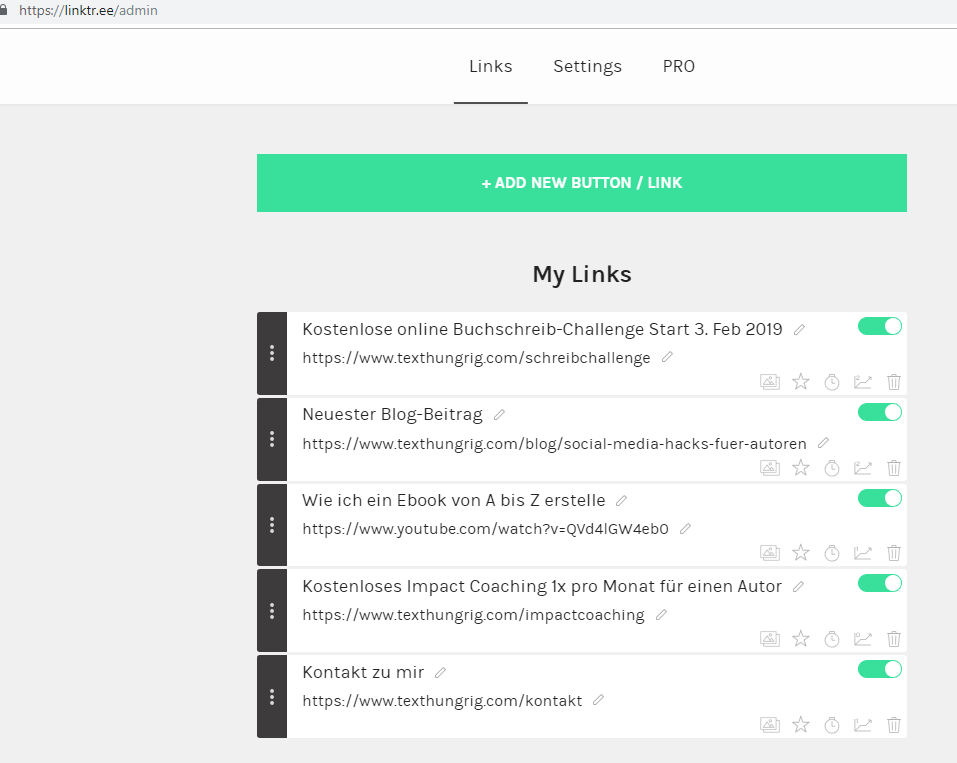Star the Ebook von A bis Z link
Viewport: 957px width, 763px height.
click(801, 553)
